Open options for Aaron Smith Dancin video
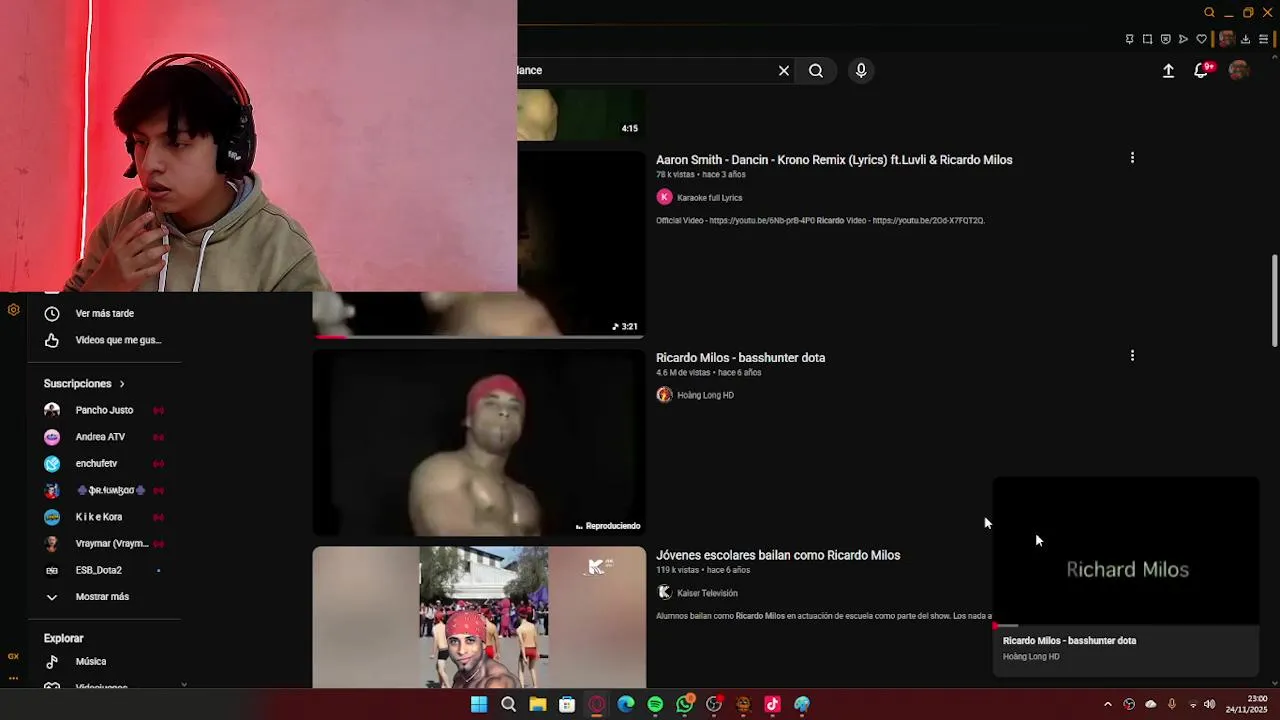 tap(1132, 158)
